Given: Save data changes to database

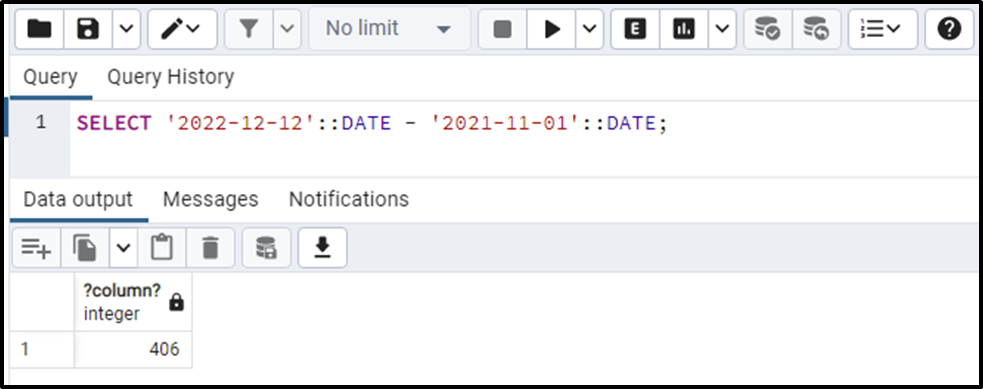Looking at the screenshot, I should [266, 248].
